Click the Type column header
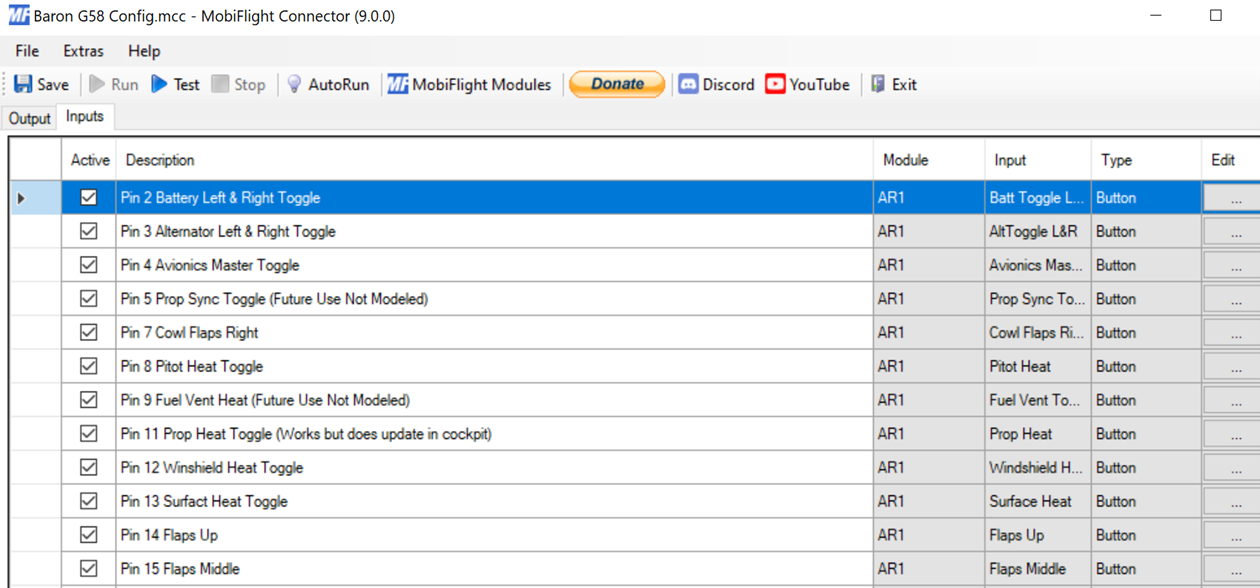Image resolution: width=1260 pixels, height=588 pixels. coord(1146,160)
